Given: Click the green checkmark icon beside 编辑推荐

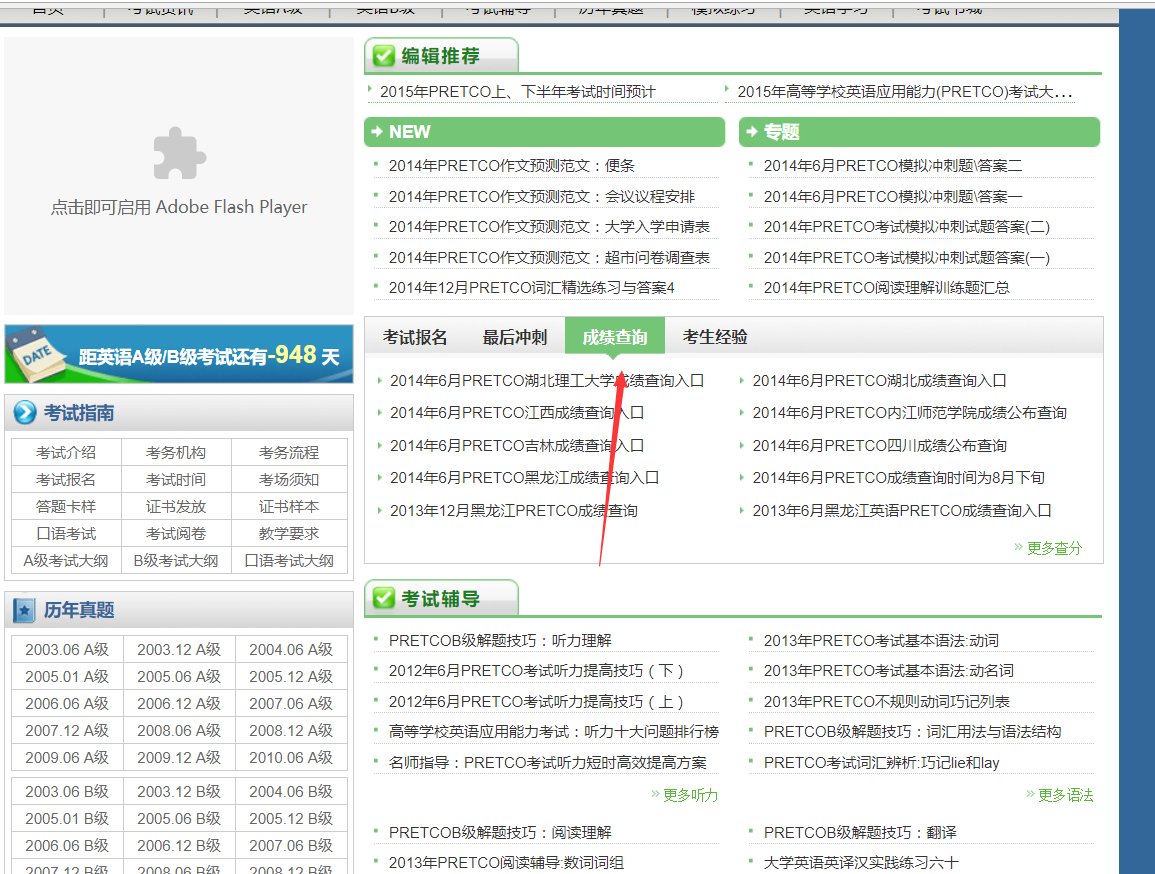Looking at the screenshot, I should coord(384,55).
